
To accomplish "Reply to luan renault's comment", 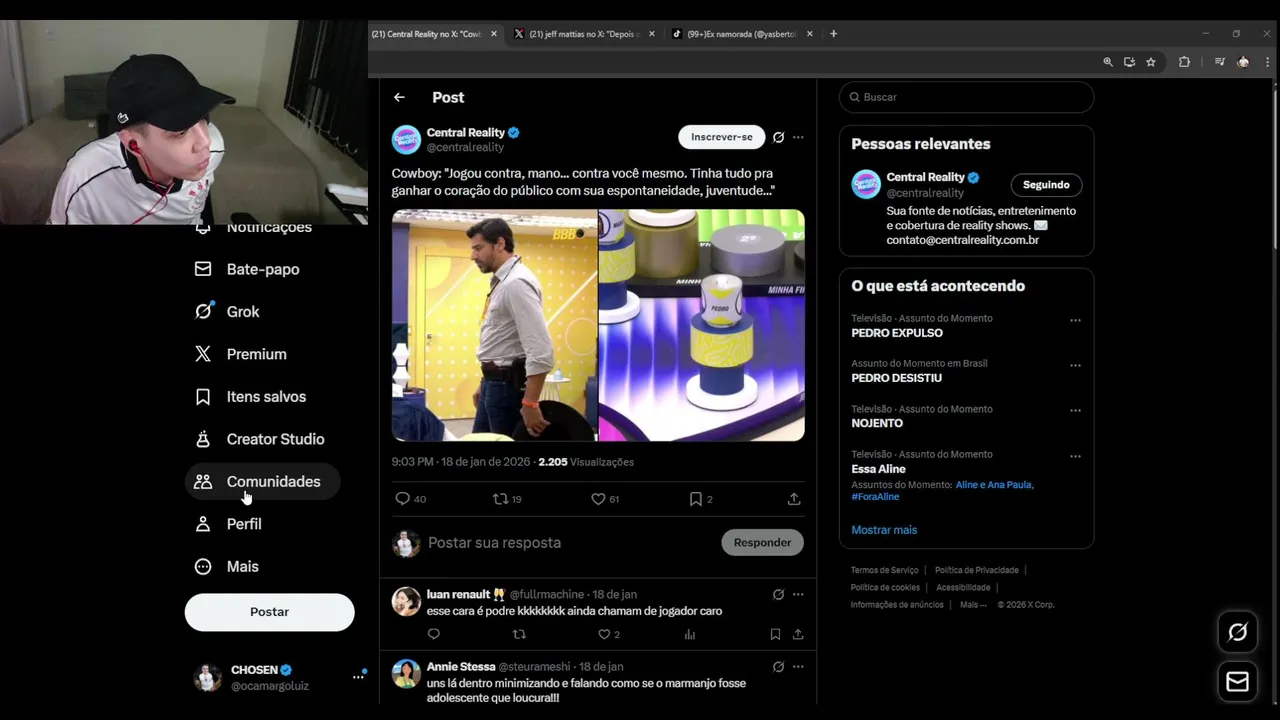I will [x=433, y=634].
